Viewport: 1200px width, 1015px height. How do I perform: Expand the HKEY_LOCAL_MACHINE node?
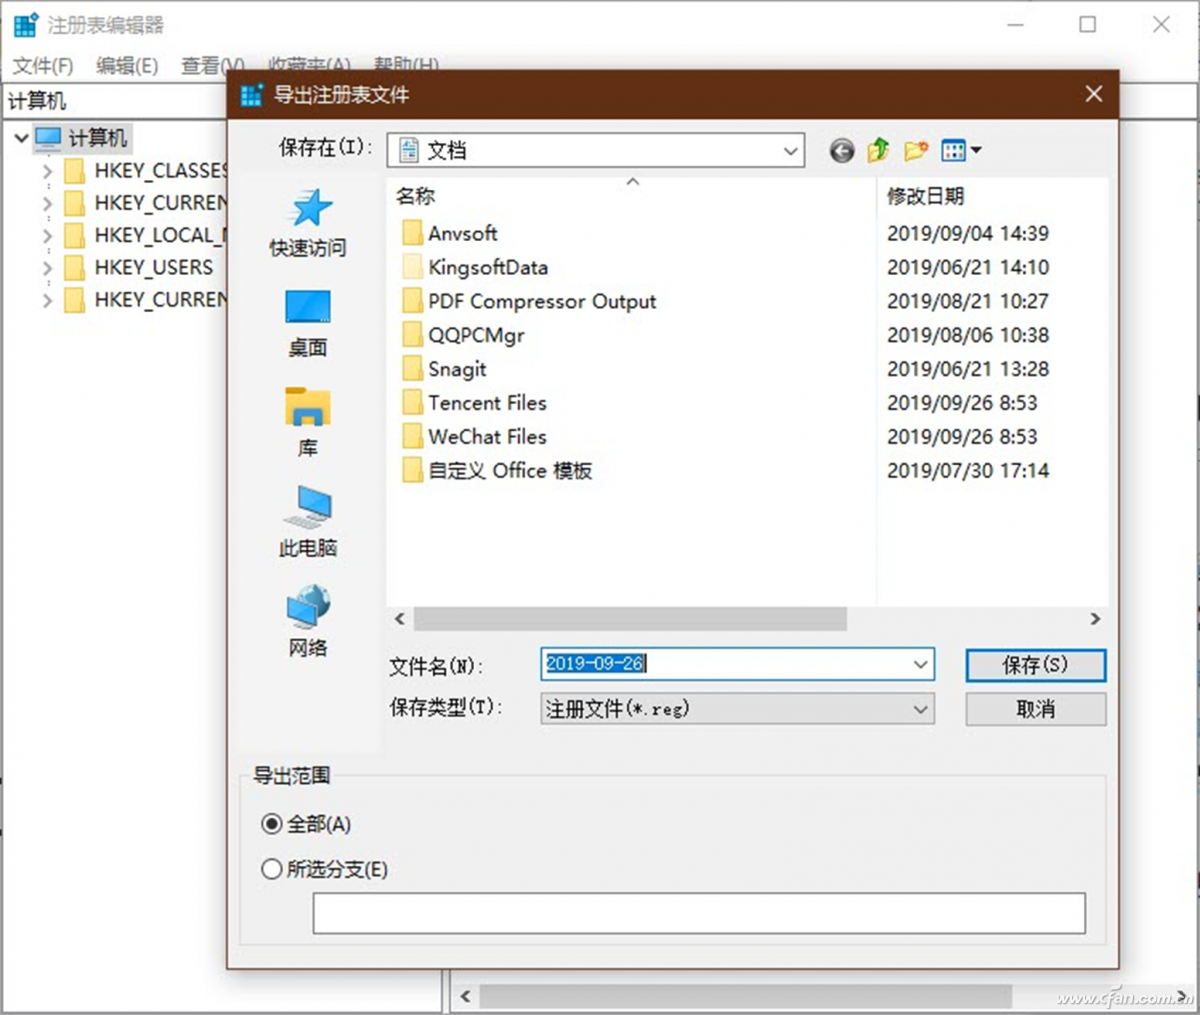pos(46,236)
